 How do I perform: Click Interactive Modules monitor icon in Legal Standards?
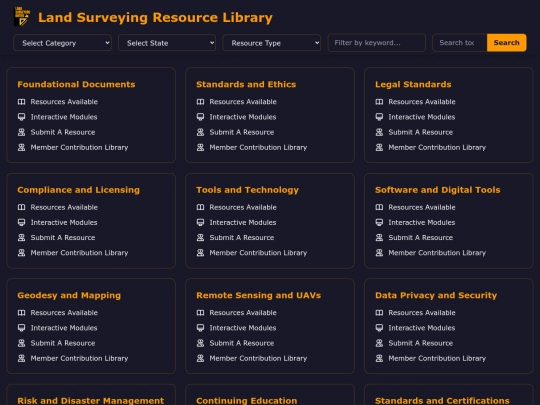pyautogui.click(x=379, y=117)
